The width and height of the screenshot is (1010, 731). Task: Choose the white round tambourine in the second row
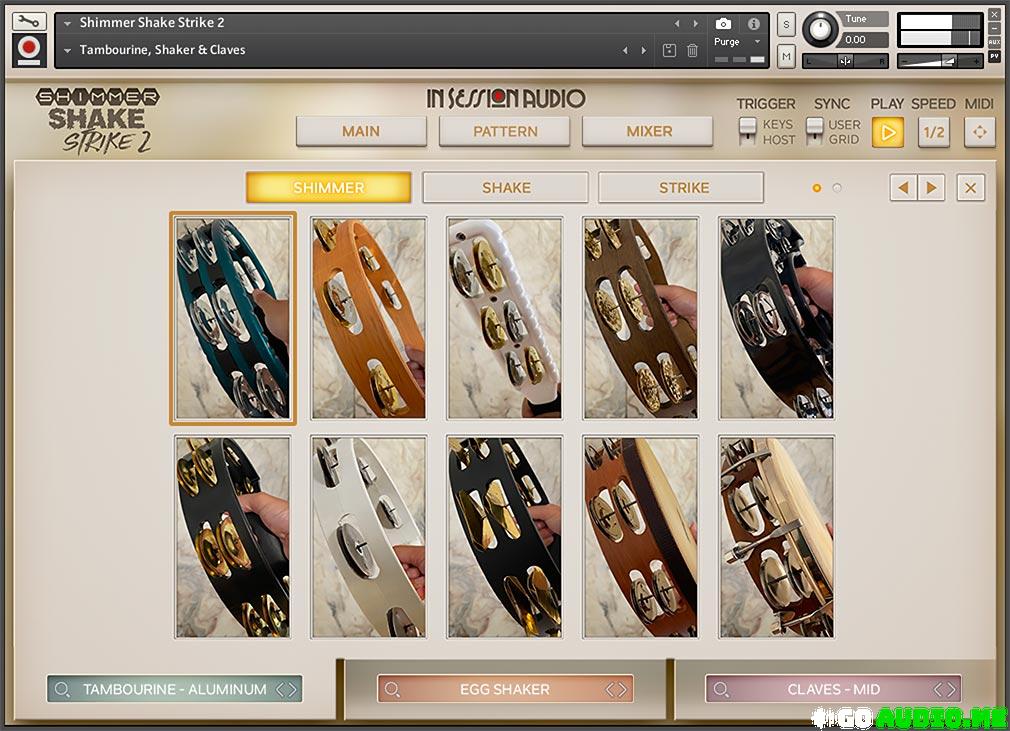click(x=368, y=537)
